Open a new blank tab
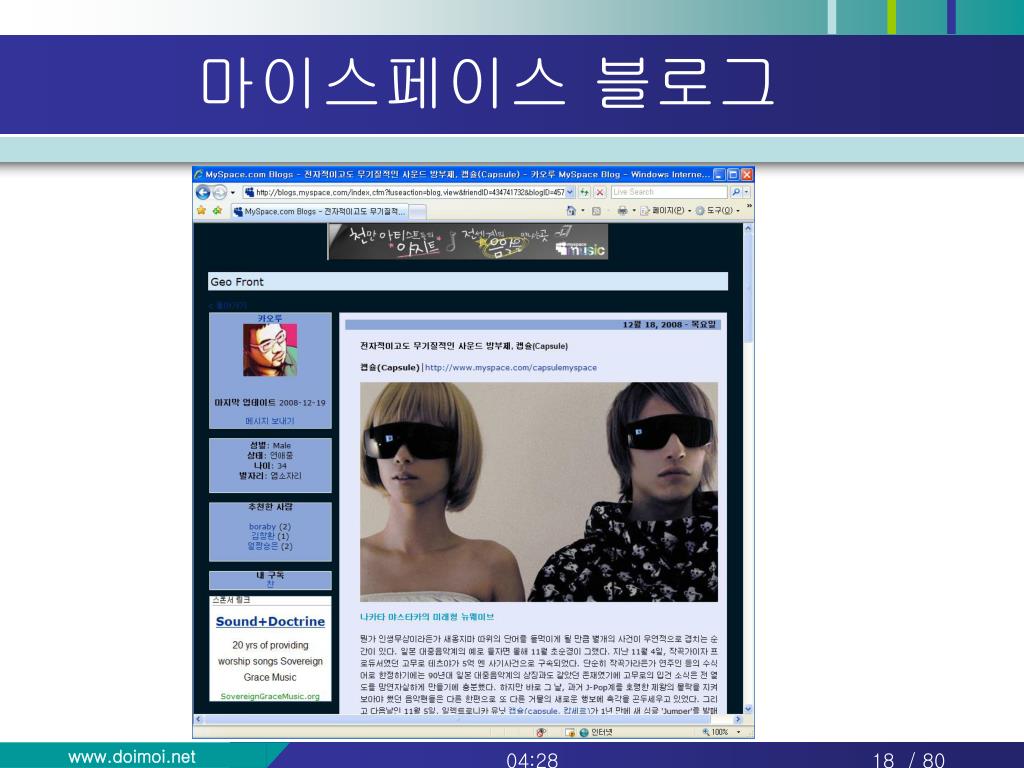Screen dimensions: 1024x768 (418, 212)
